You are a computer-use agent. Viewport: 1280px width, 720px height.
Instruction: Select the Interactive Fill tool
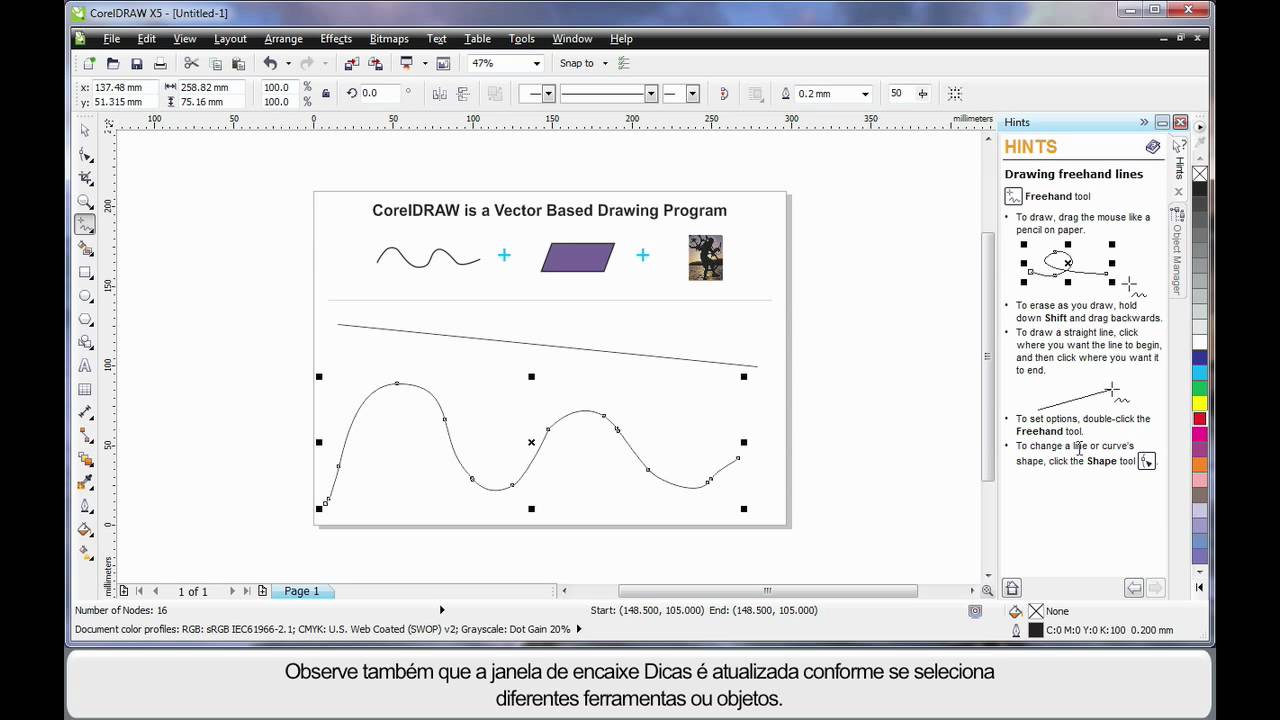85,554
